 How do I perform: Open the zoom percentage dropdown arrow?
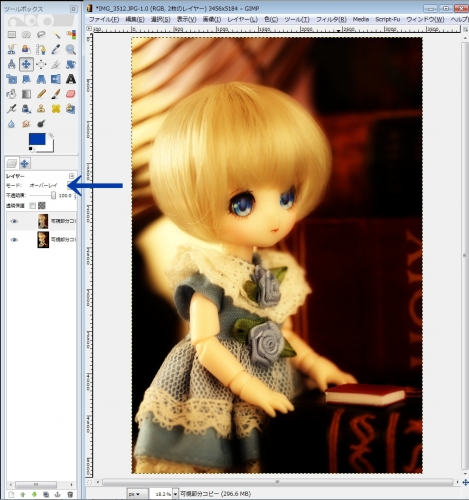tap(176, 494)
